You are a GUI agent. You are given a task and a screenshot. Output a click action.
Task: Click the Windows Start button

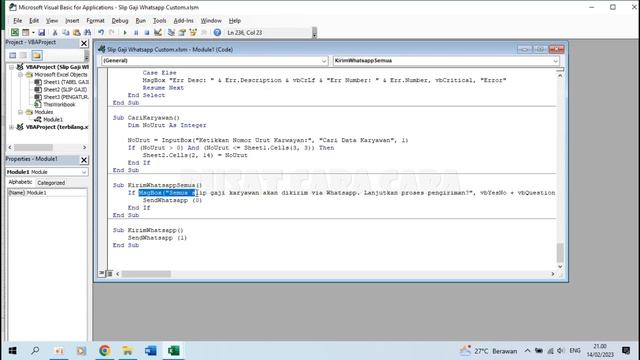coord(13,351)
